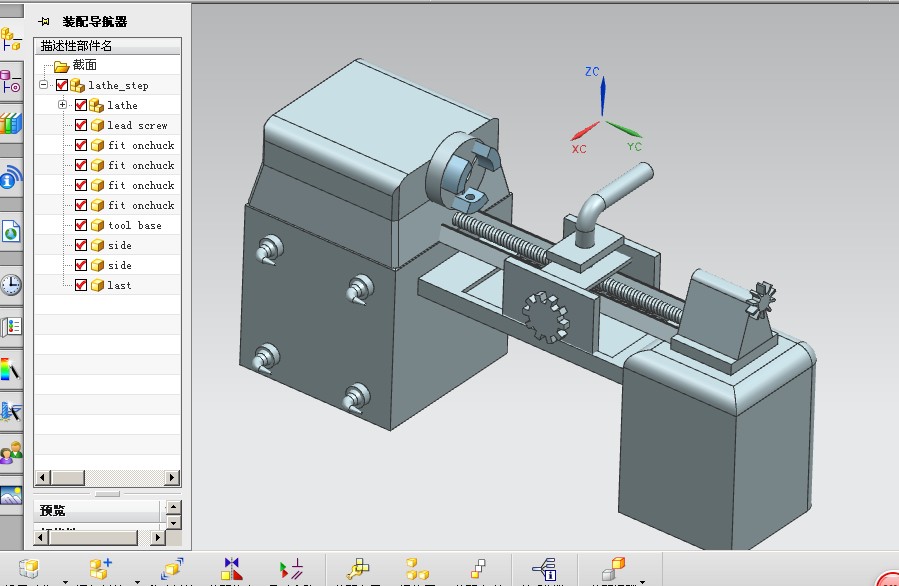Click the Move Component icon with arrows

click(171, 568)
